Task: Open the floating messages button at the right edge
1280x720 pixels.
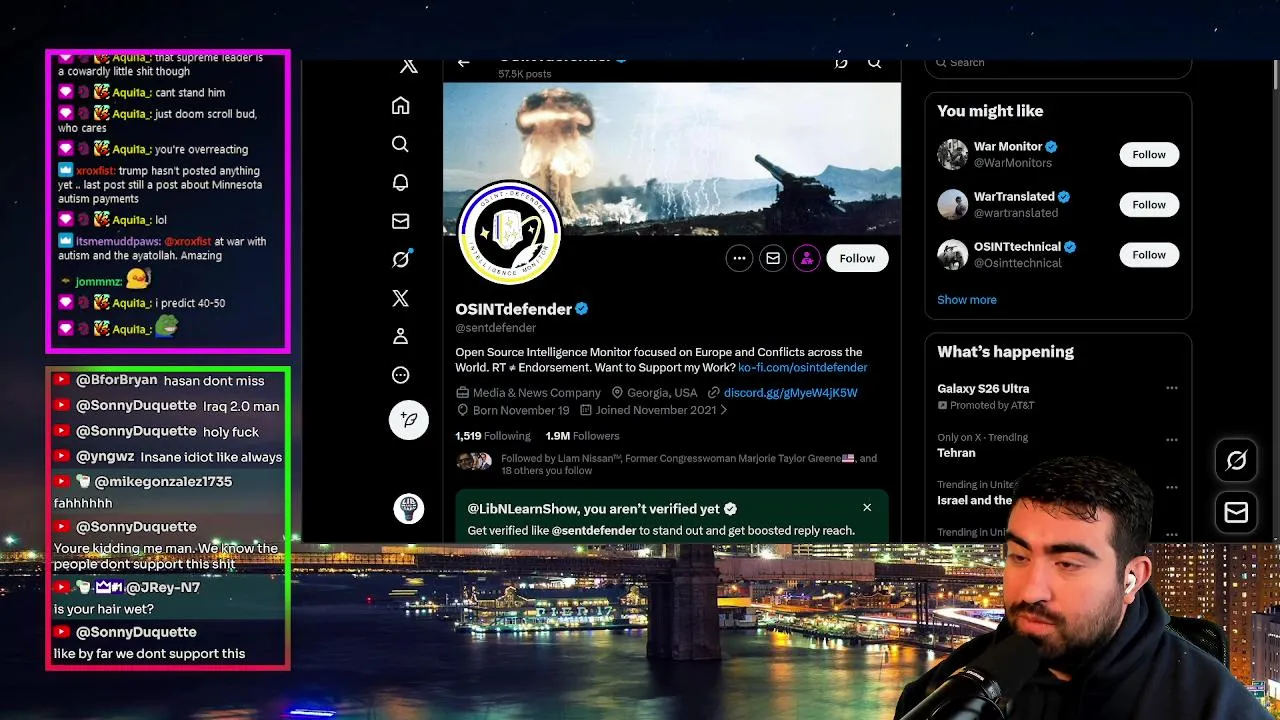Action: pos(1237,512)
